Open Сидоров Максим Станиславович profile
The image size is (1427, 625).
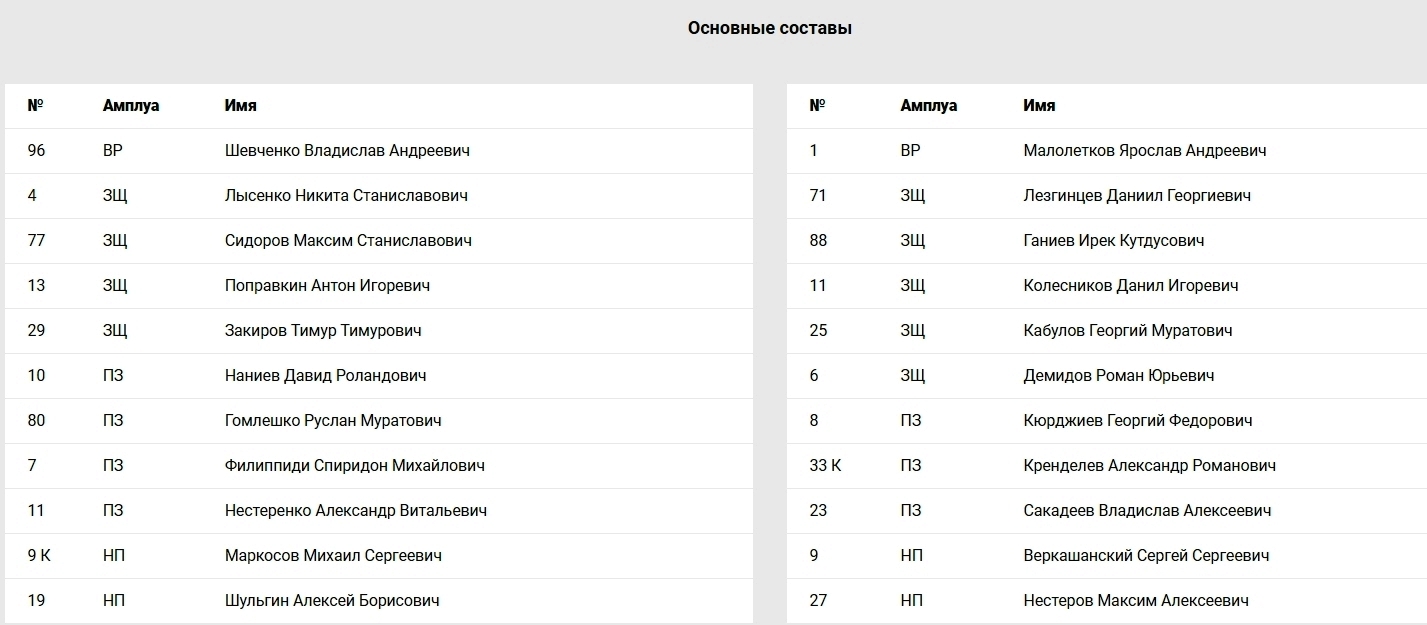pos(348,241)
